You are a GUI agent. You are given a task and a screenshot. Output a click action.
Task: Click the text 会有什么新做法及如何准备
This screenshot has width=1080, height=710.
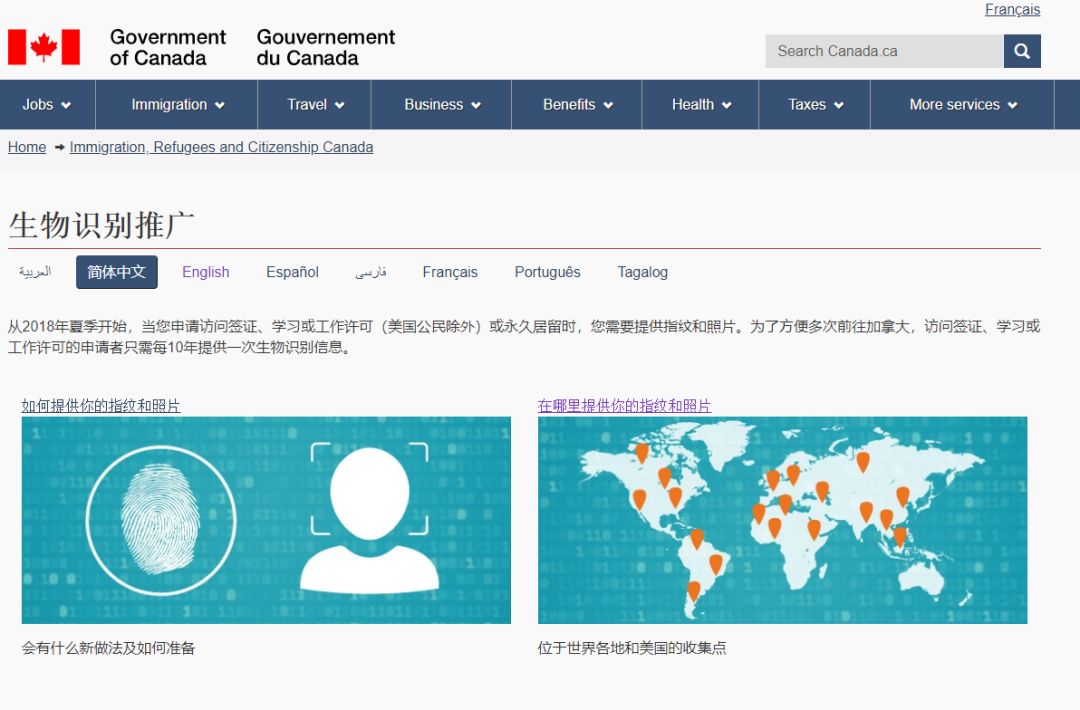[x=108, y=648]
